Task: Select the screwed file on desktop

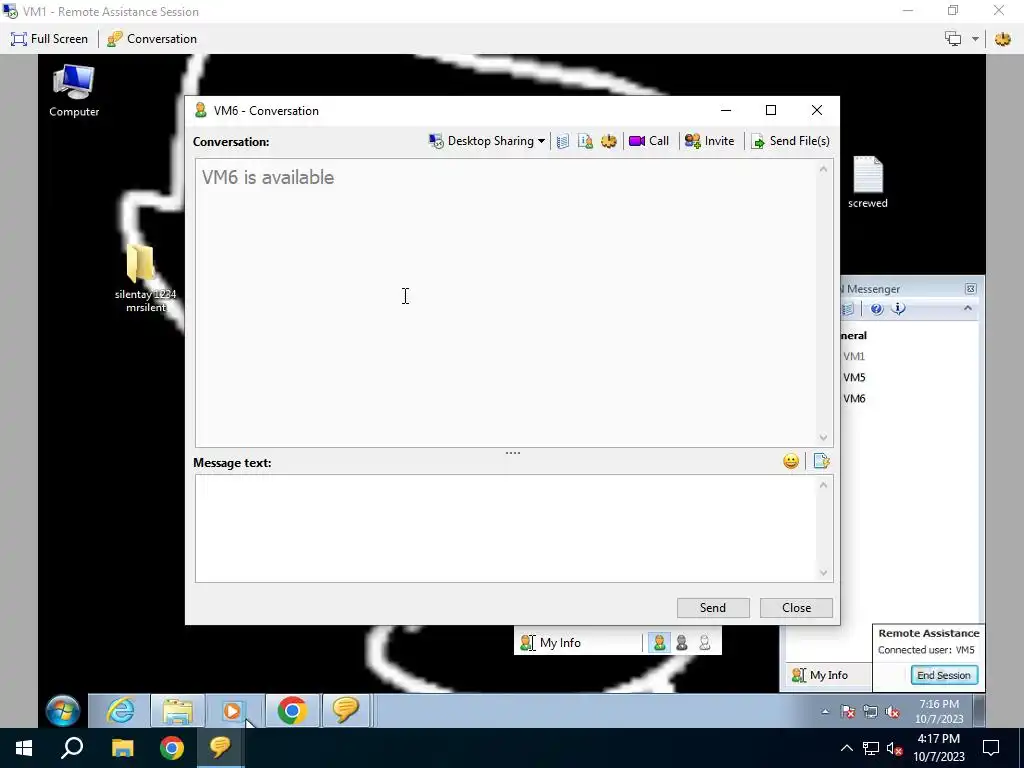Action: click(x=868, y=182)
